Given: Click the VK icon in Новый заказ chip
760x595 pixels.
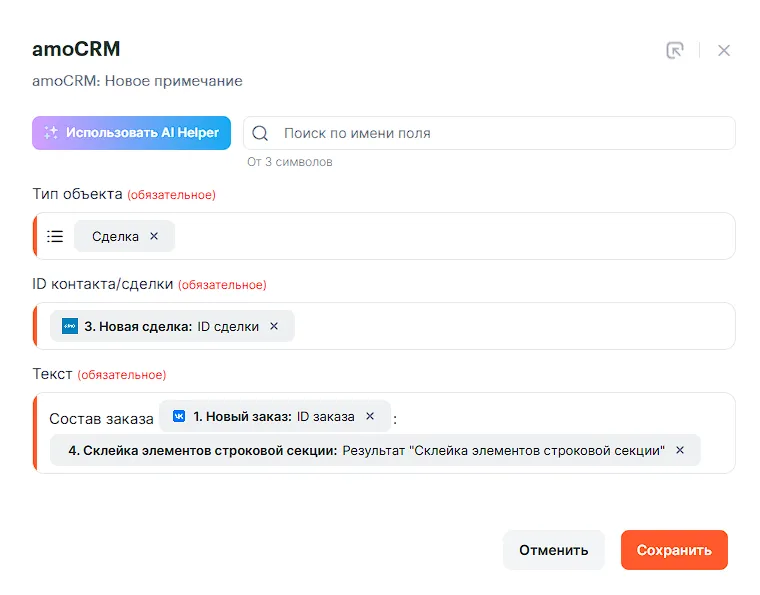Looking at the screenshot, I should [179, 416].
